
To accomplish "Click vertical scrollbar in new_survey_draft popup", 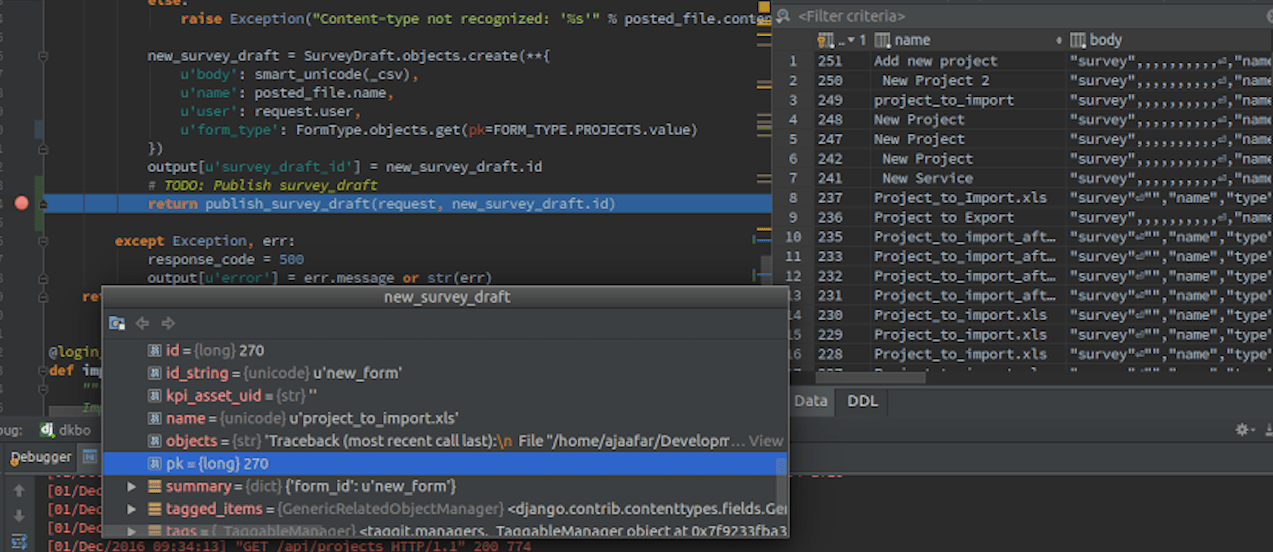I will [783, 466].
